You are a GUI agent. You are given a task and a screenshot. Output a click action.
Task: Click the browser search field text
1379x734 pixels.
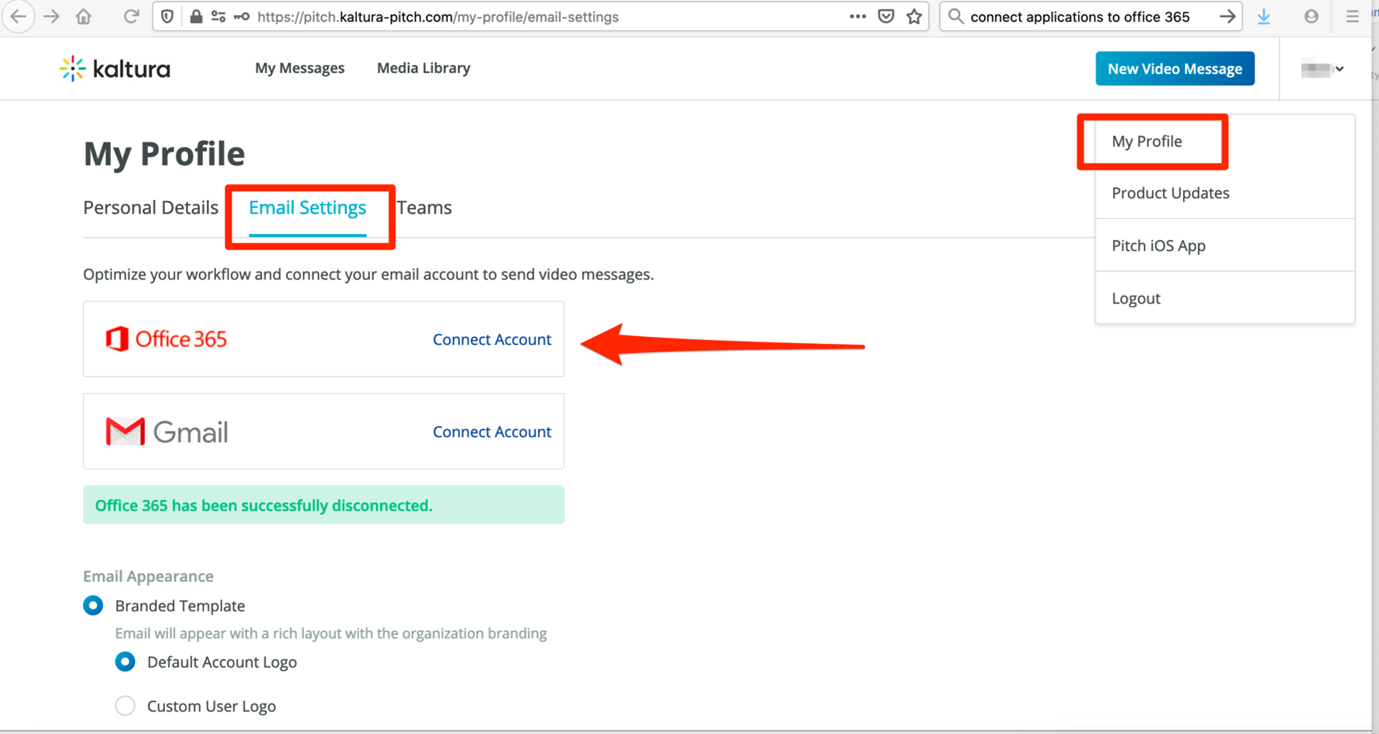pyautogui.click(x=1080, y=17)
